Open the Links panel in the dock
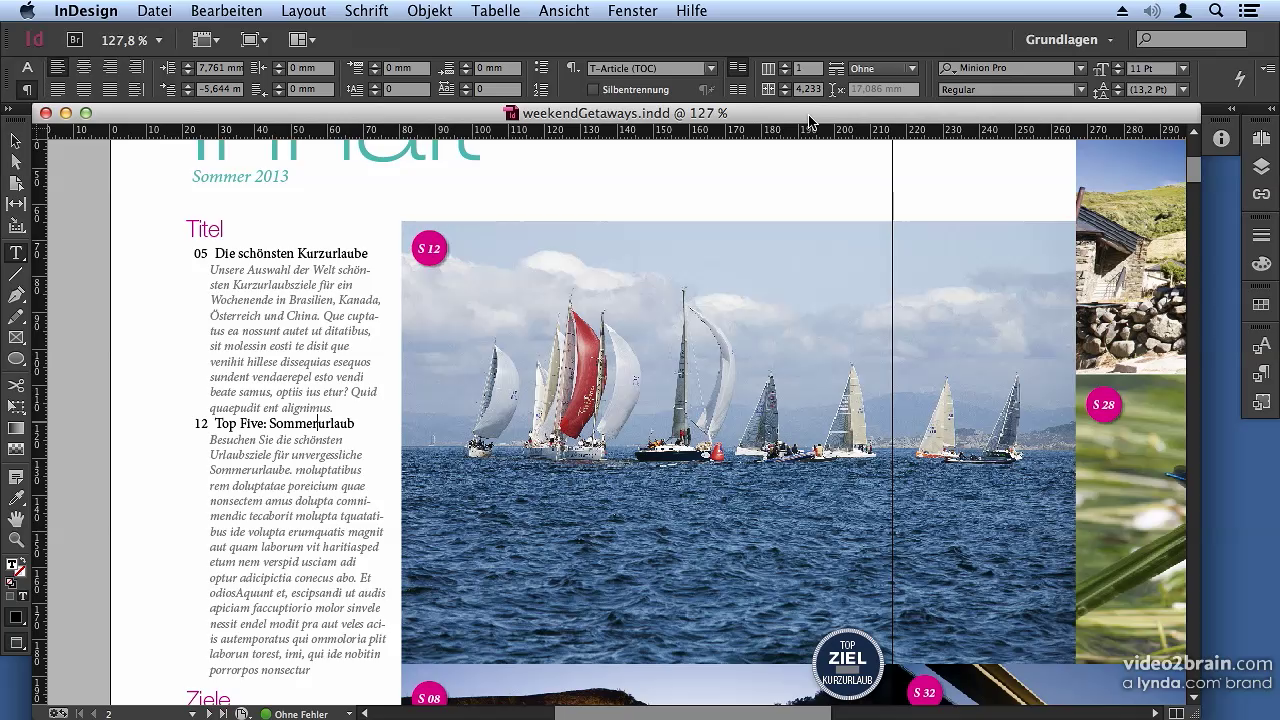The height and width of the screenshot is (720, 1280). 1261,194
